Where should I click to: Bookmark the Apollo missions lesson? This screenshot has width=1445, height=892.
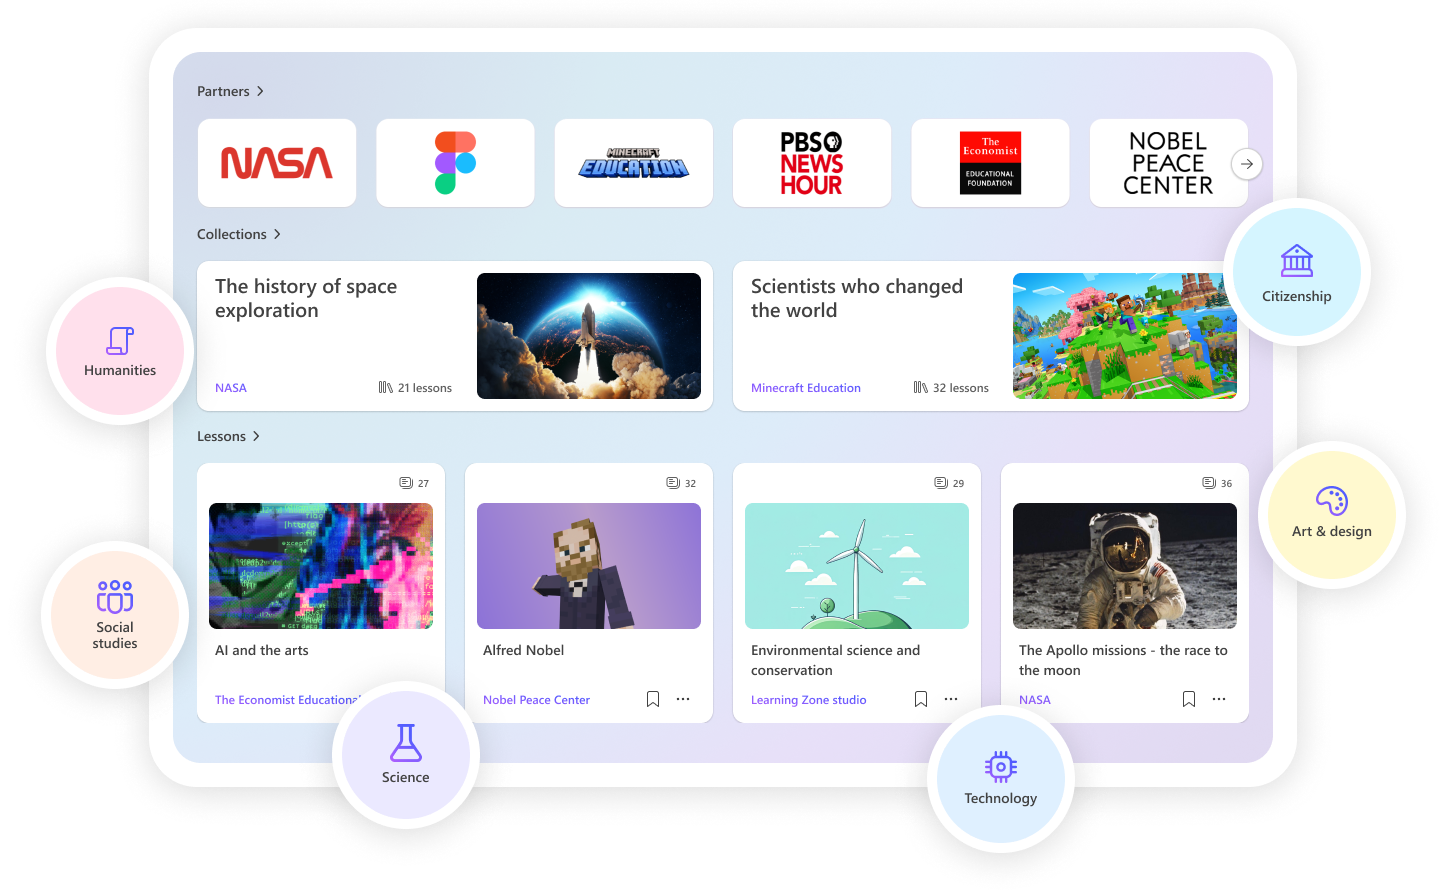point(1189,699)
